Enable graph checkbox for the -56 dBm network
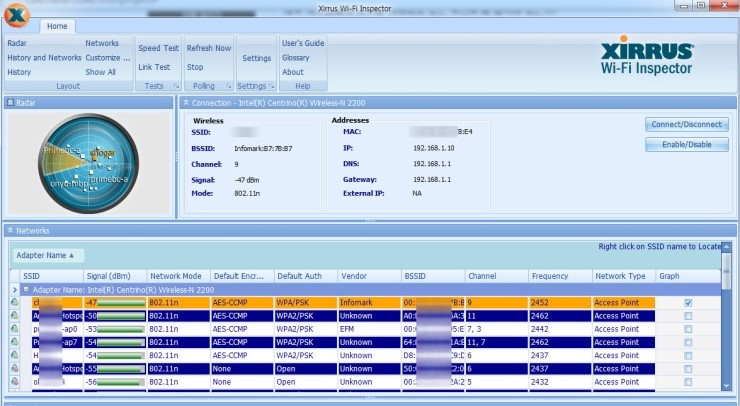 click(x=688, y=382)
